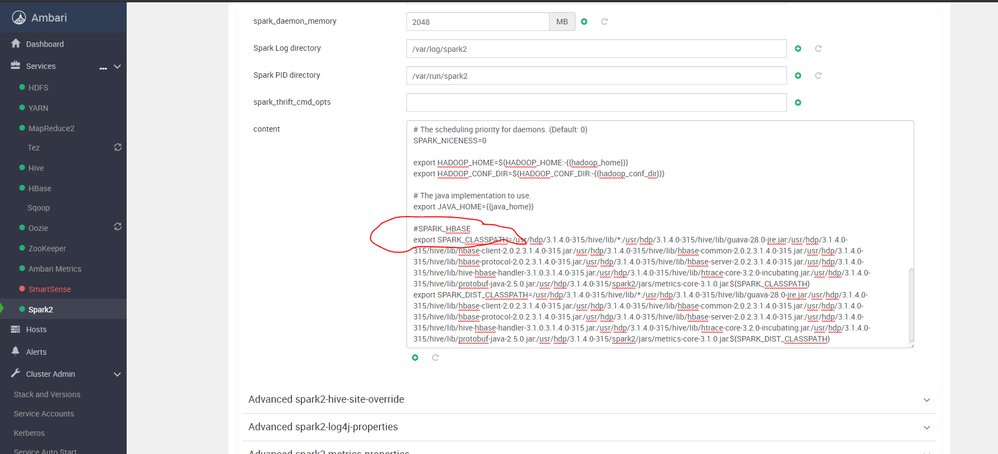Select the Sqoop service

pyautogui.click(x=38, y=208)
